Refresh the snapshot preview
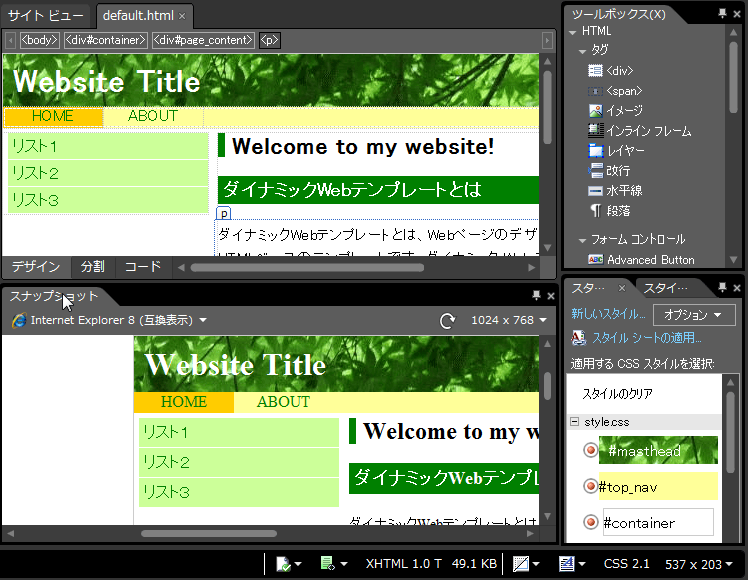This screenshot has height=580, width=748. click(x=447, y=321)
